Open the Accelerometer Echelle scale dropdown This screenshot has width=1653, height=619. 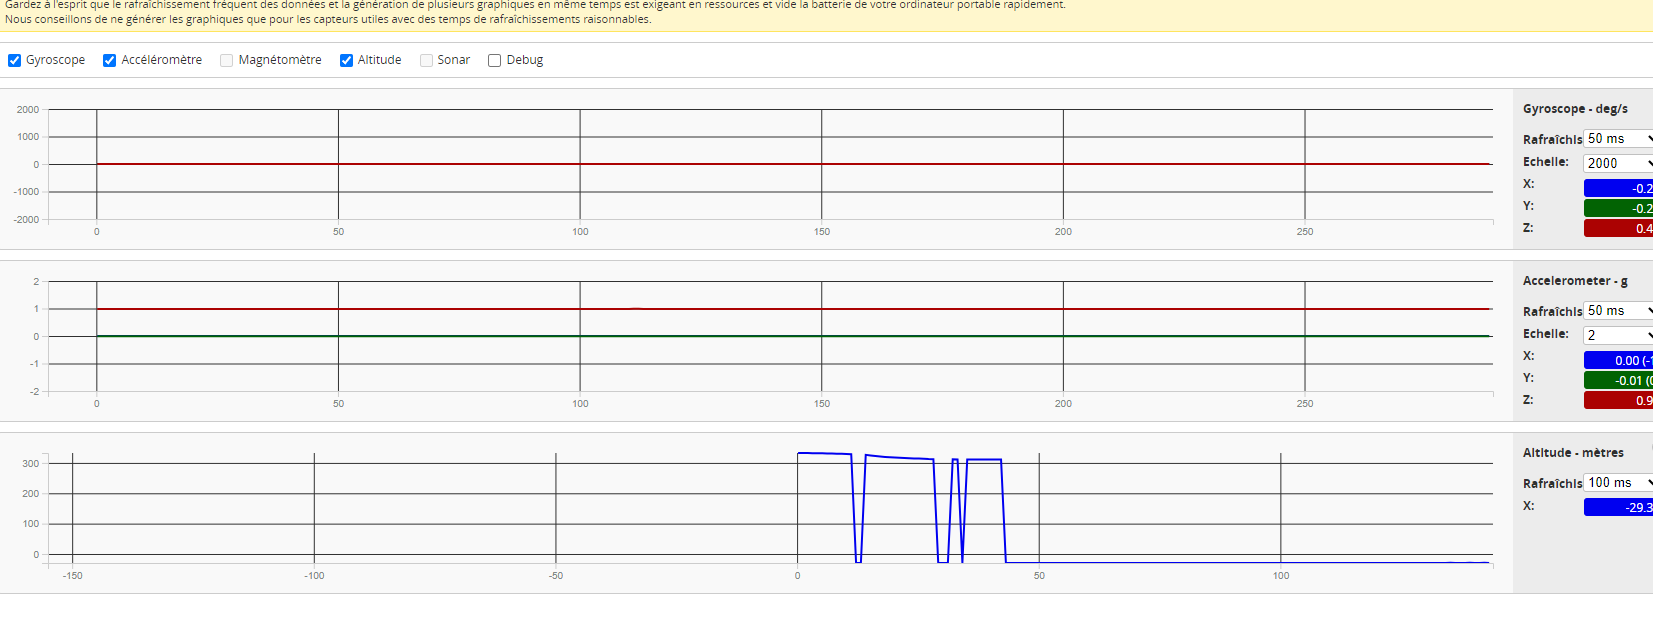[1618, 335]
